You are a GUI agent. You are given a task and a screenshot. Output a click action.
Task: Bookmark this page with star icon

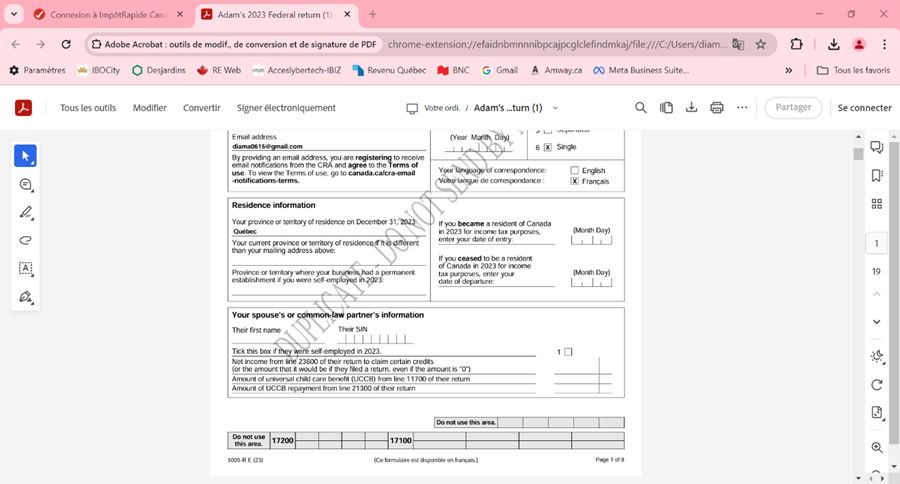[761, 44]
